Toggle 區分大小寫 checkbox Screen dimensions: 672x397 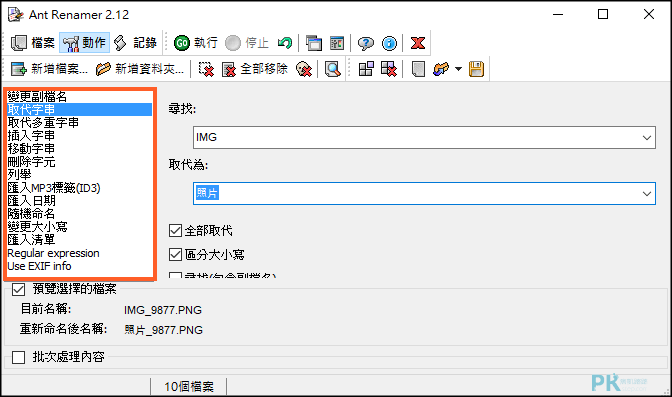[175, 255]
